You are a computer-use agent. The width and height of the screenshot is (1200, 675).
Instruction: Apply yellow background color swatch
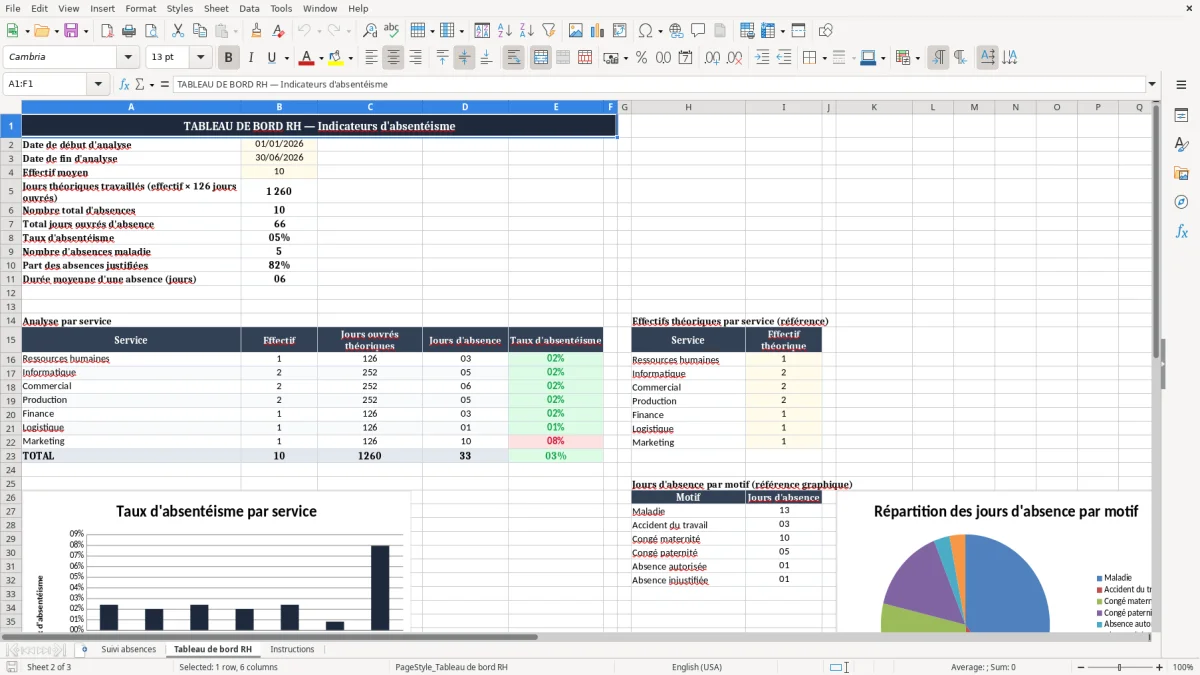click(x=335, y=58)
